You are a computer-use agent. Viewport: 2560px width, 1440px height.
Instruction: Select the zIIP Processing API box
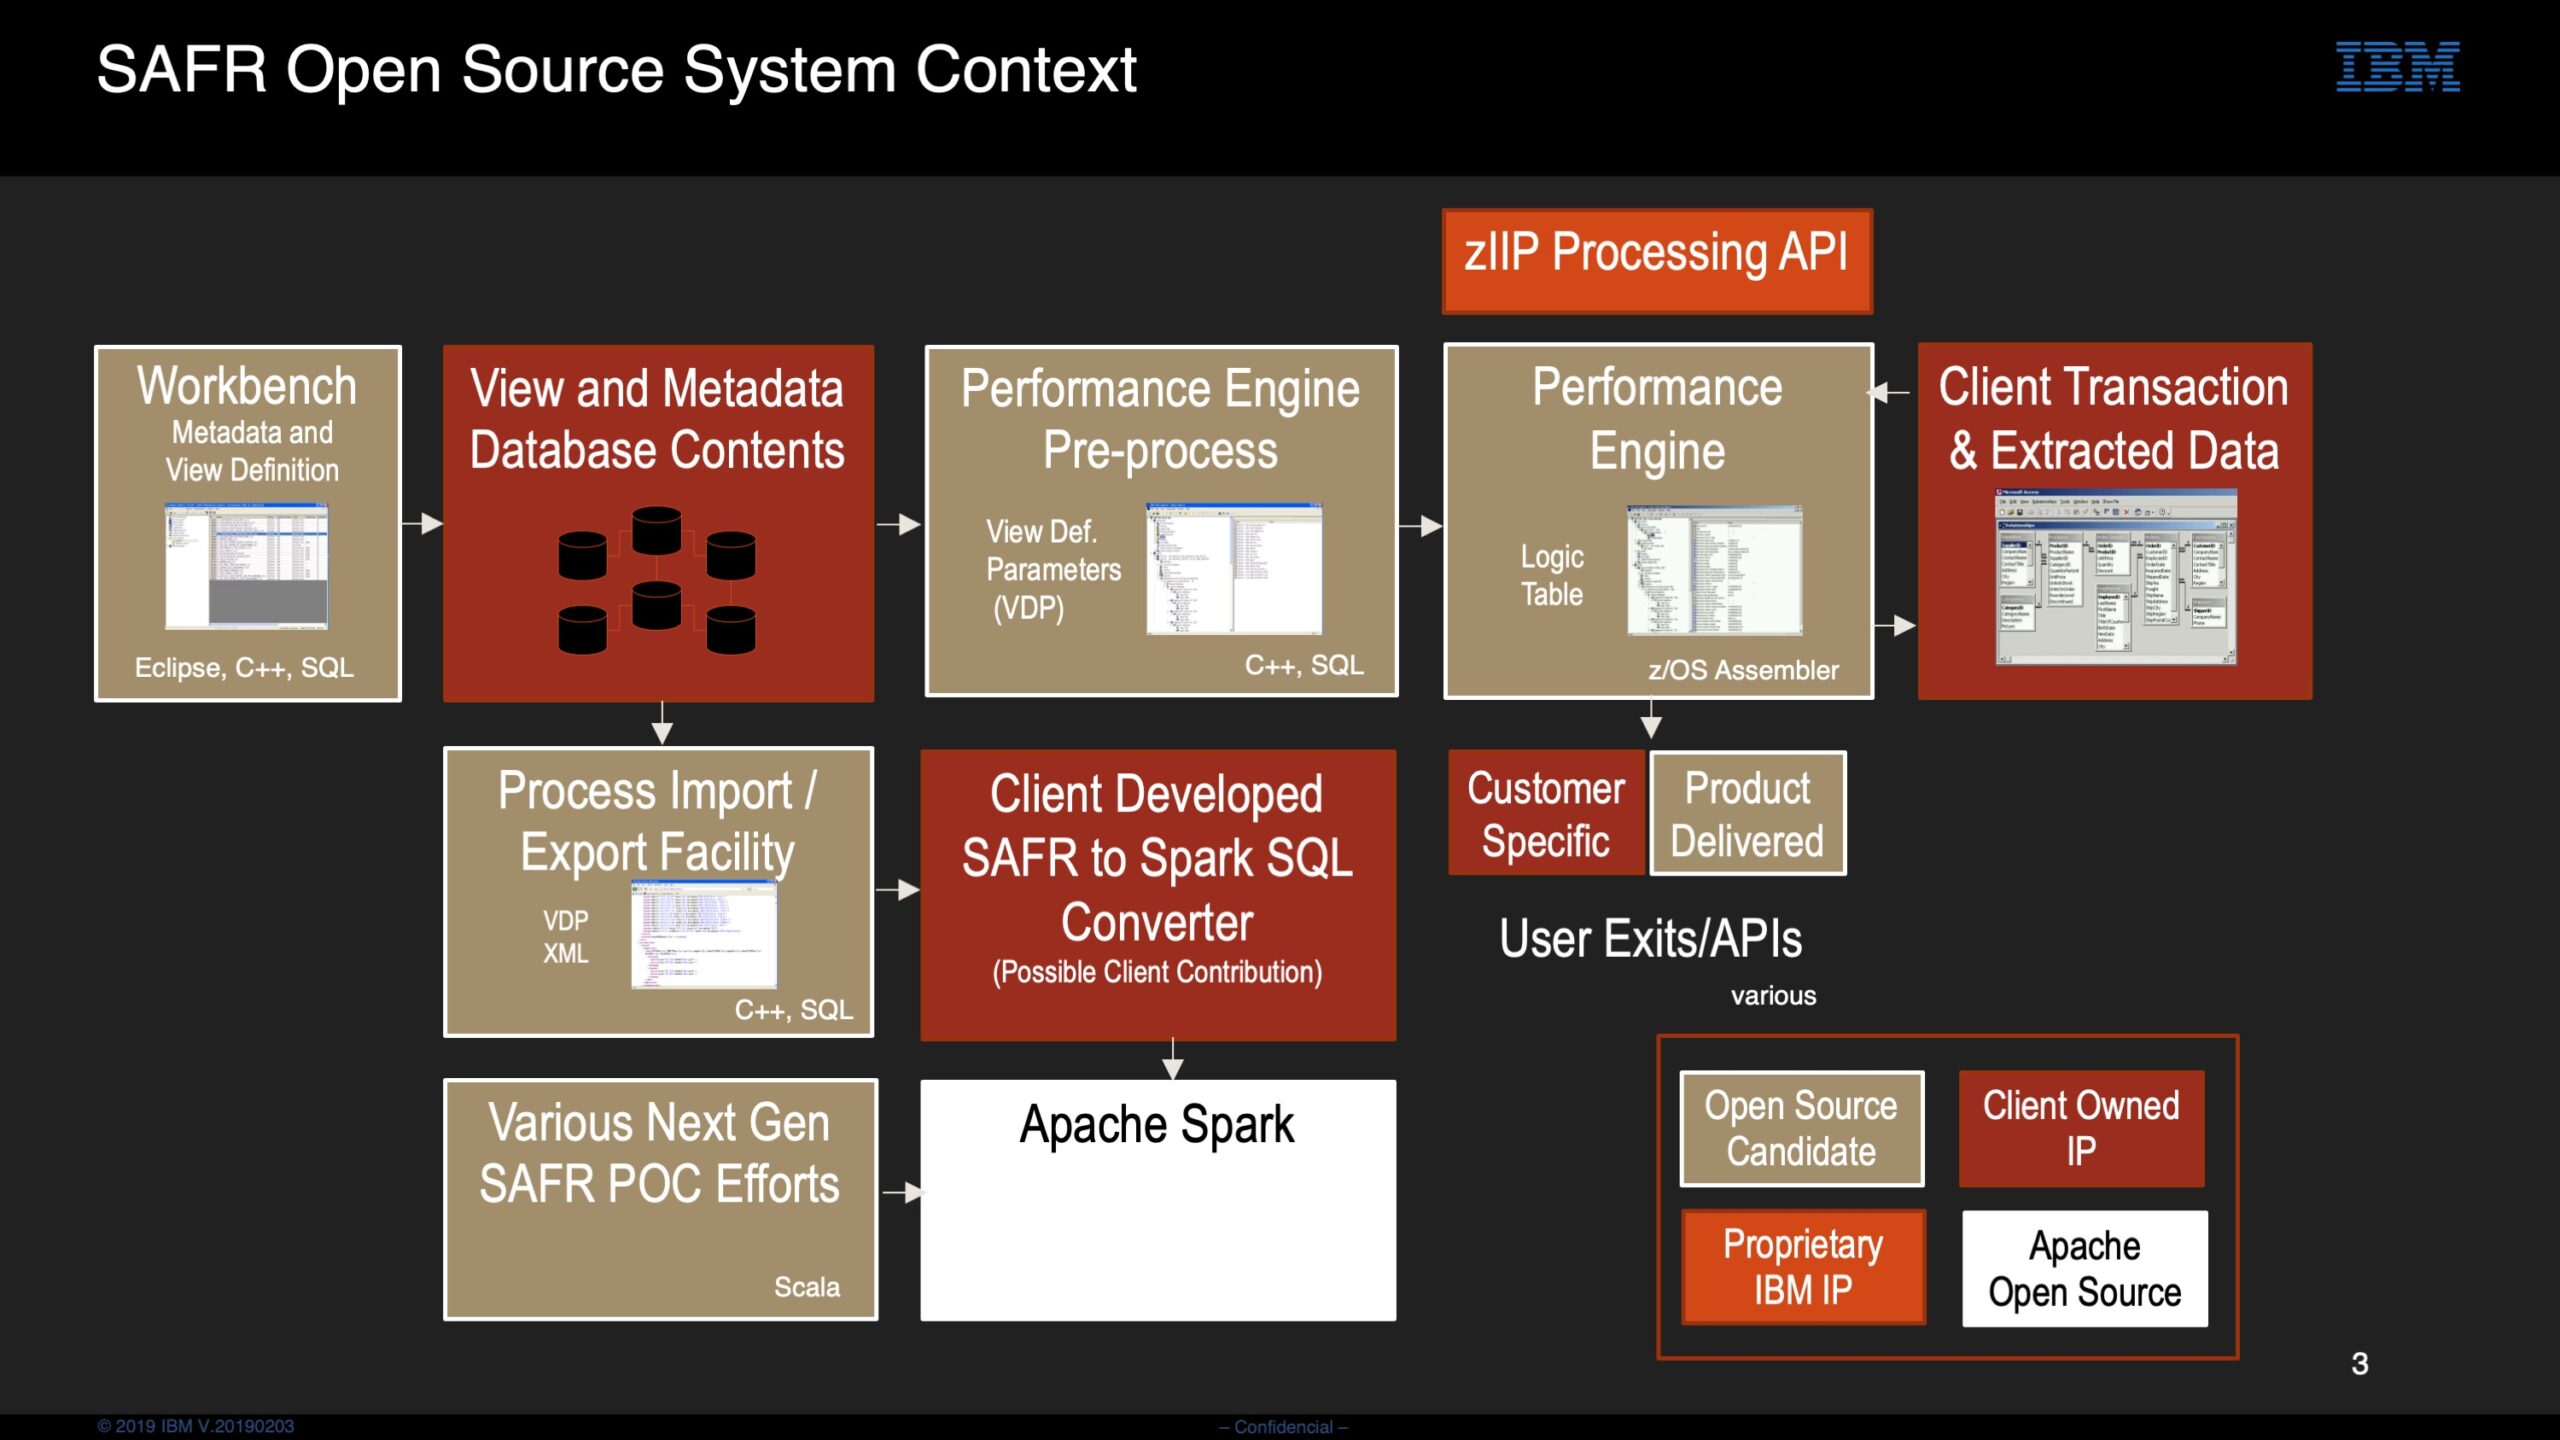click(1657, 261)
